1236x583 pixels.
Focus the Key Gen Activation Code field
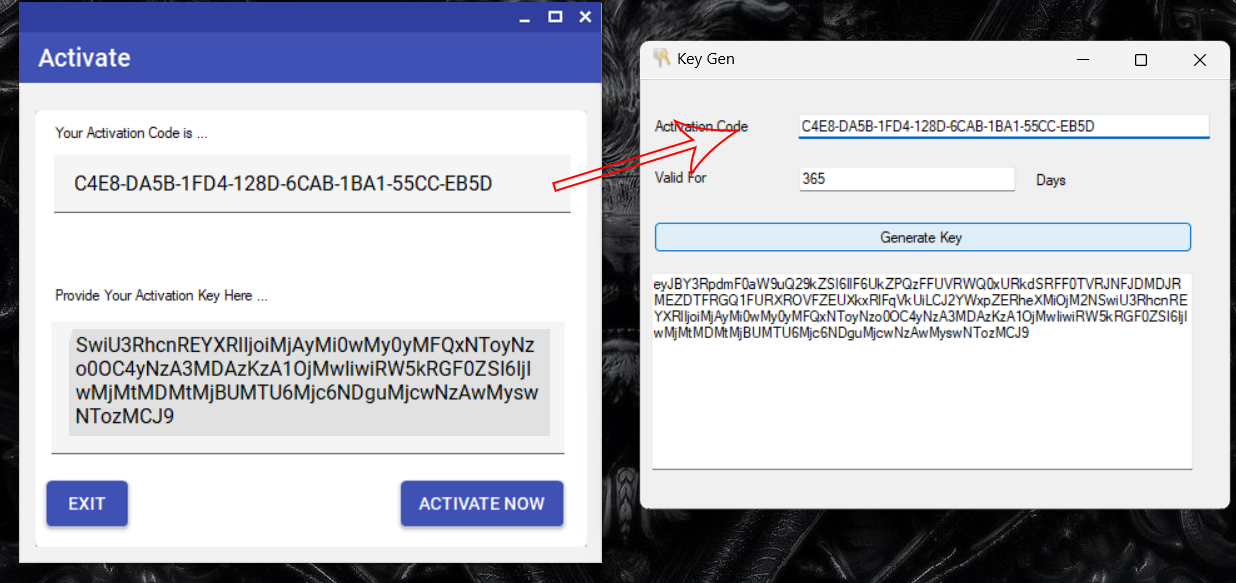tap(1004, 127)
